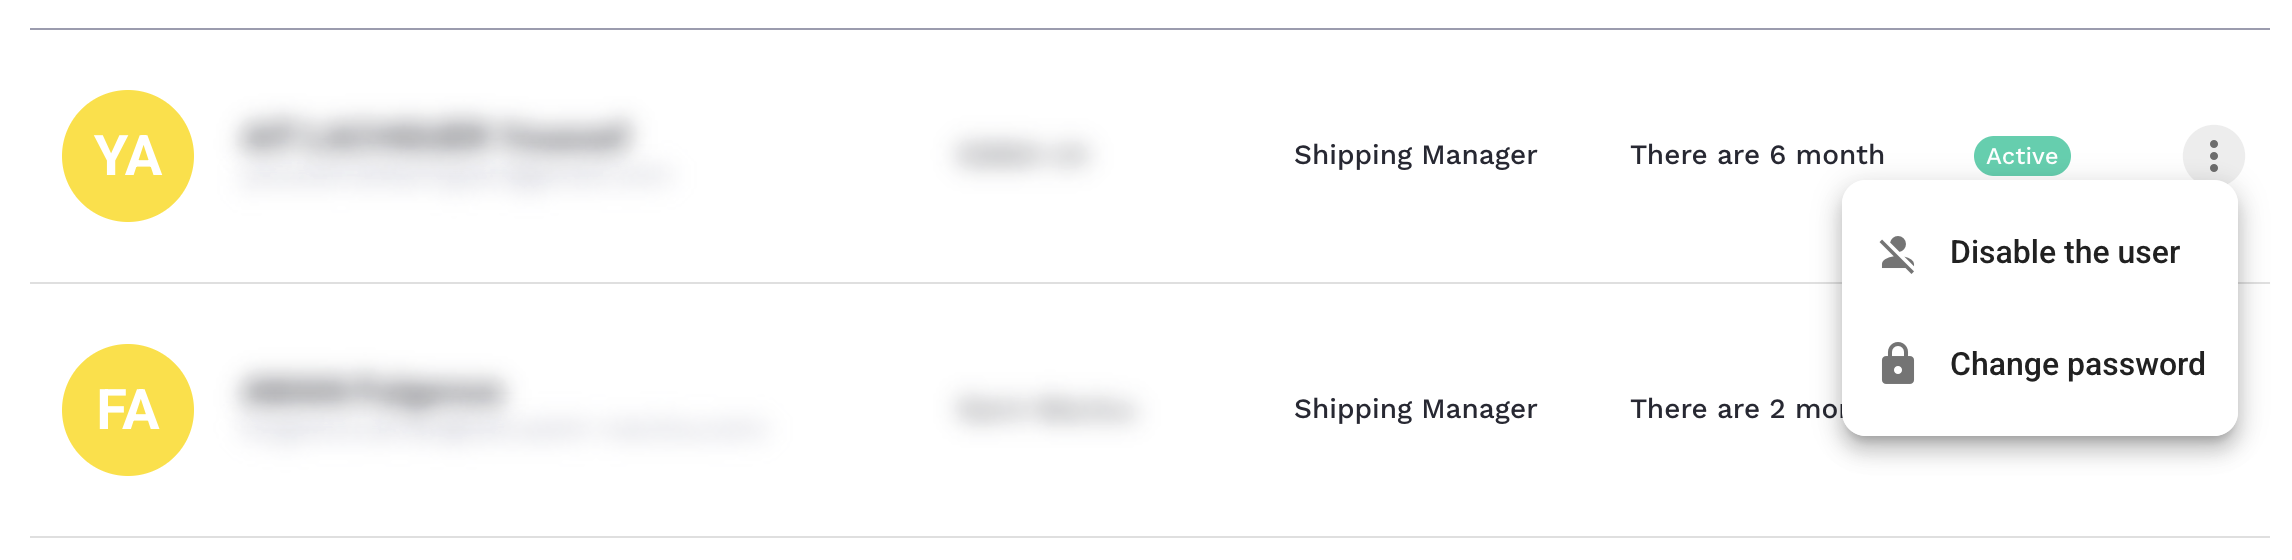Click the crossed-out person disable icon

[x=1897, y=254]
